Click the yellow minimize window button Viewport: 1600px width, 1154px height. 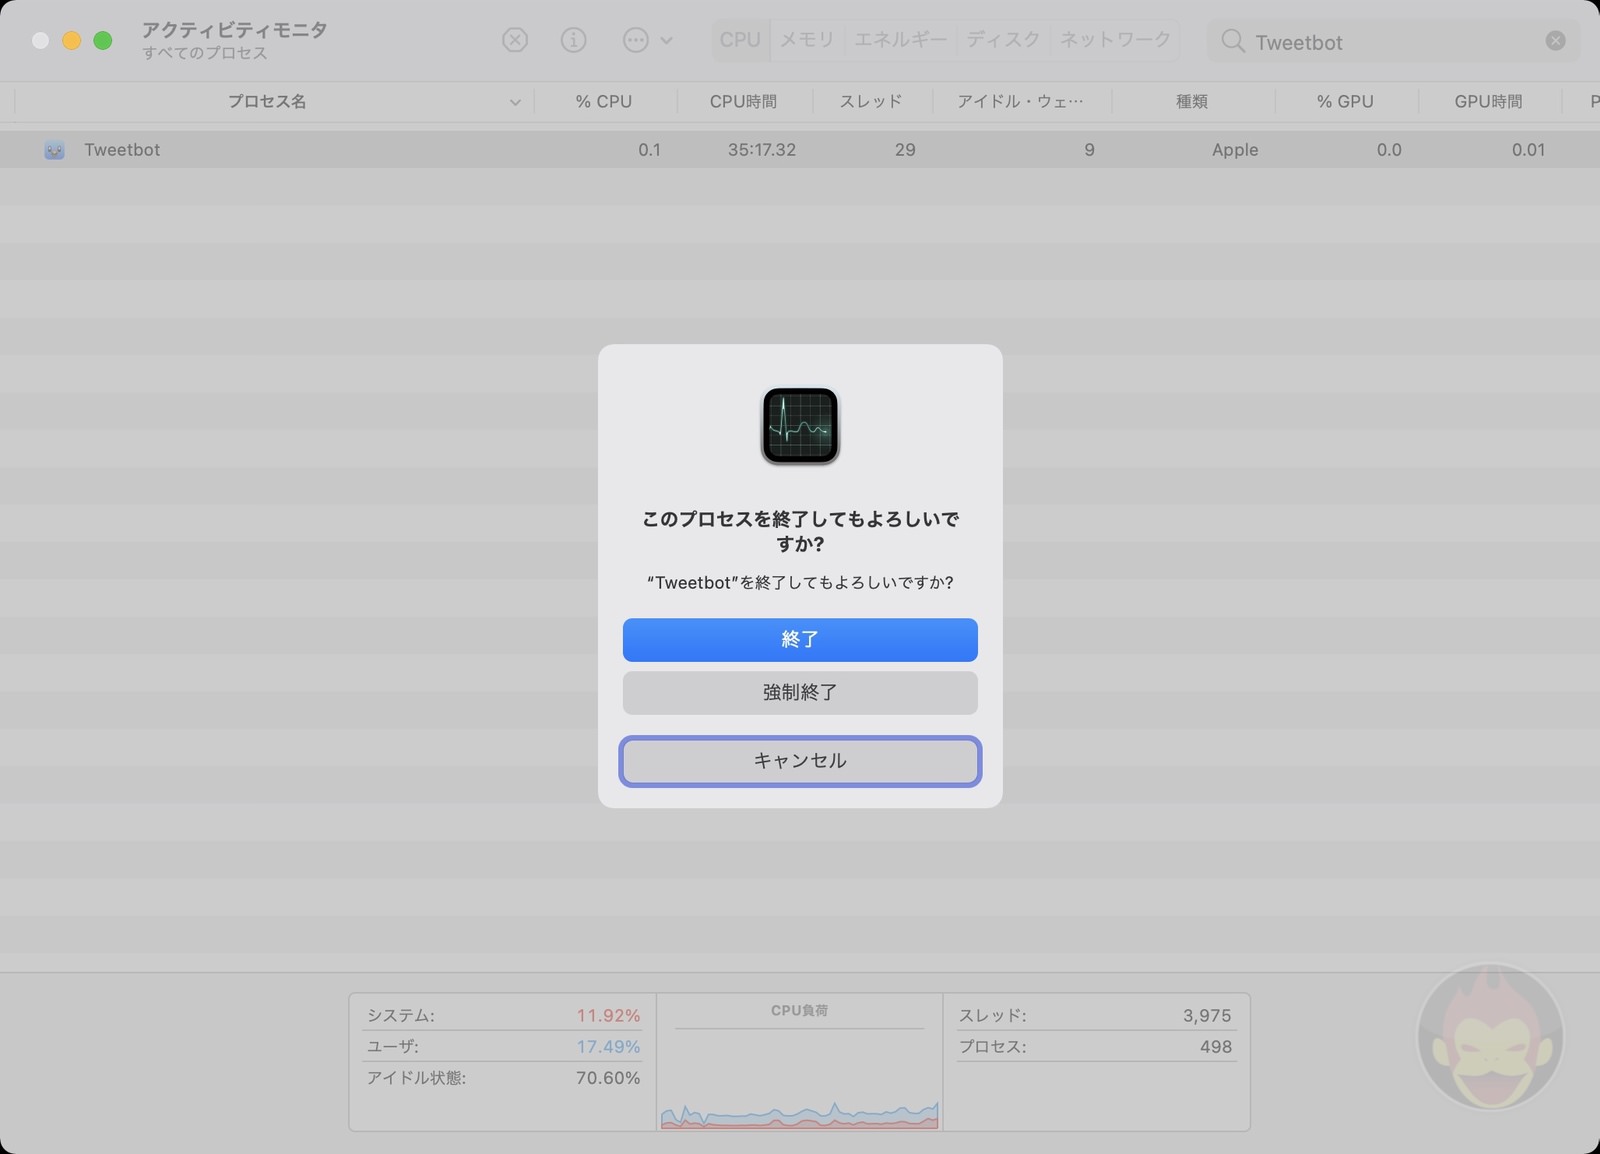tap(72, 41)
